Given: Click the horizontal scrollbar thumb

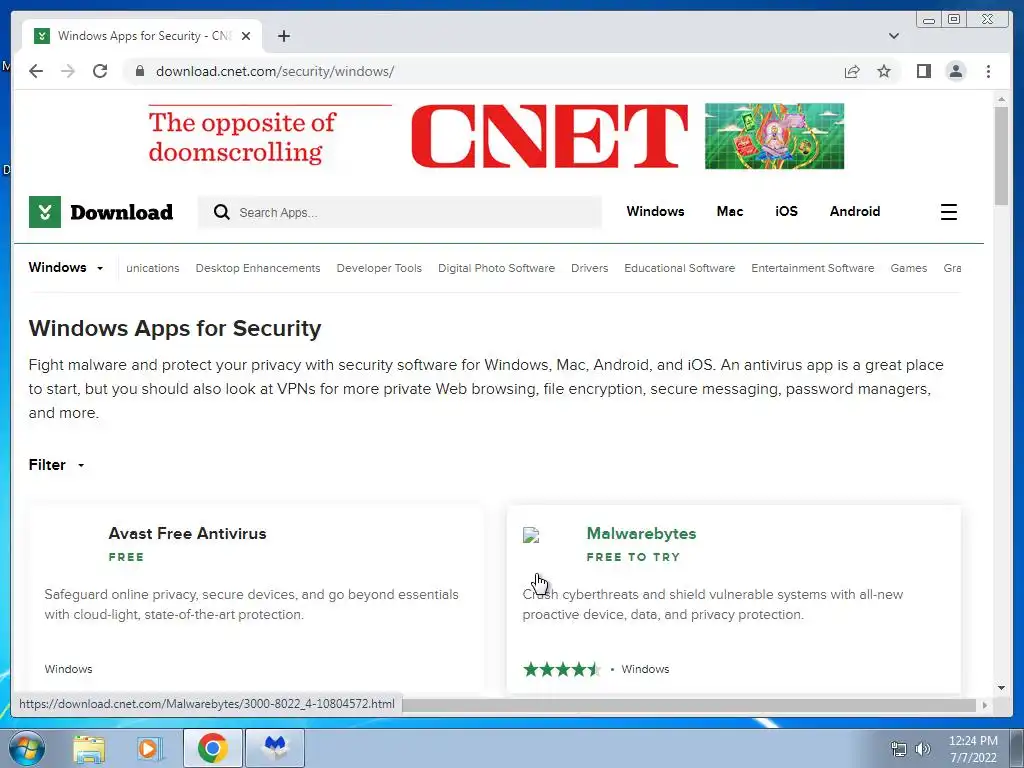Looking at the screenshot, I should click(x=689, y=705).
